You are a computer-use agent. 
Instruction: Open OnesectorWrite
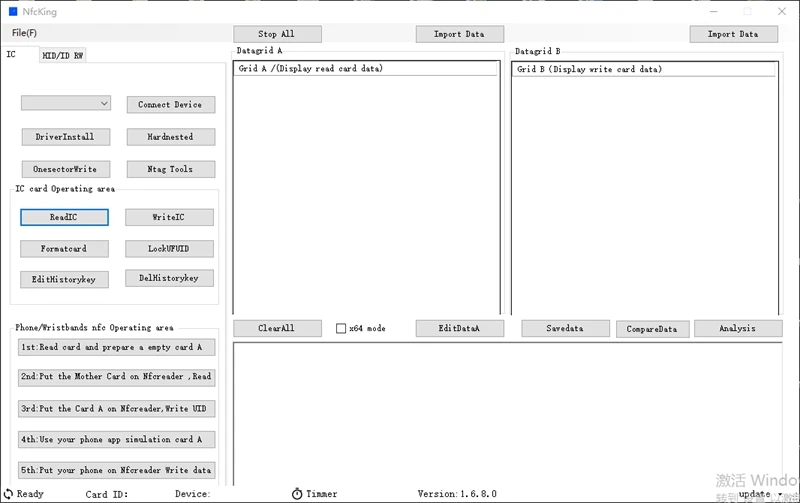click(66, 169)
